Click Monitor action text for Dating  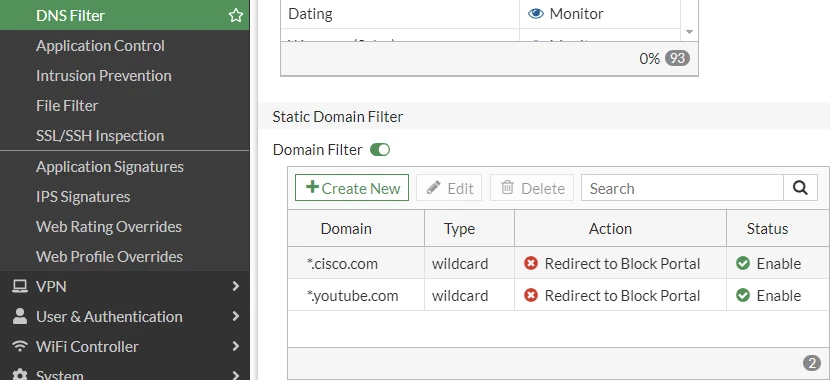tap(576, 14)
